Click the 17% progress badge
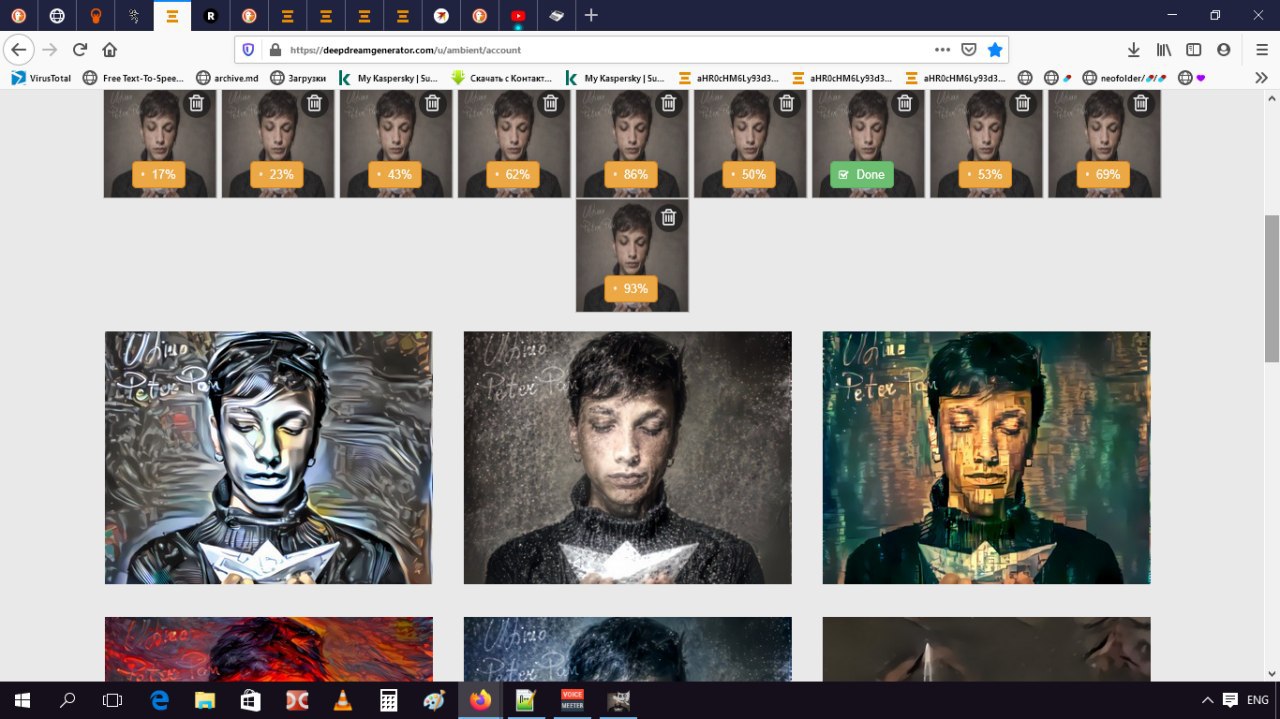 [159, 174]
